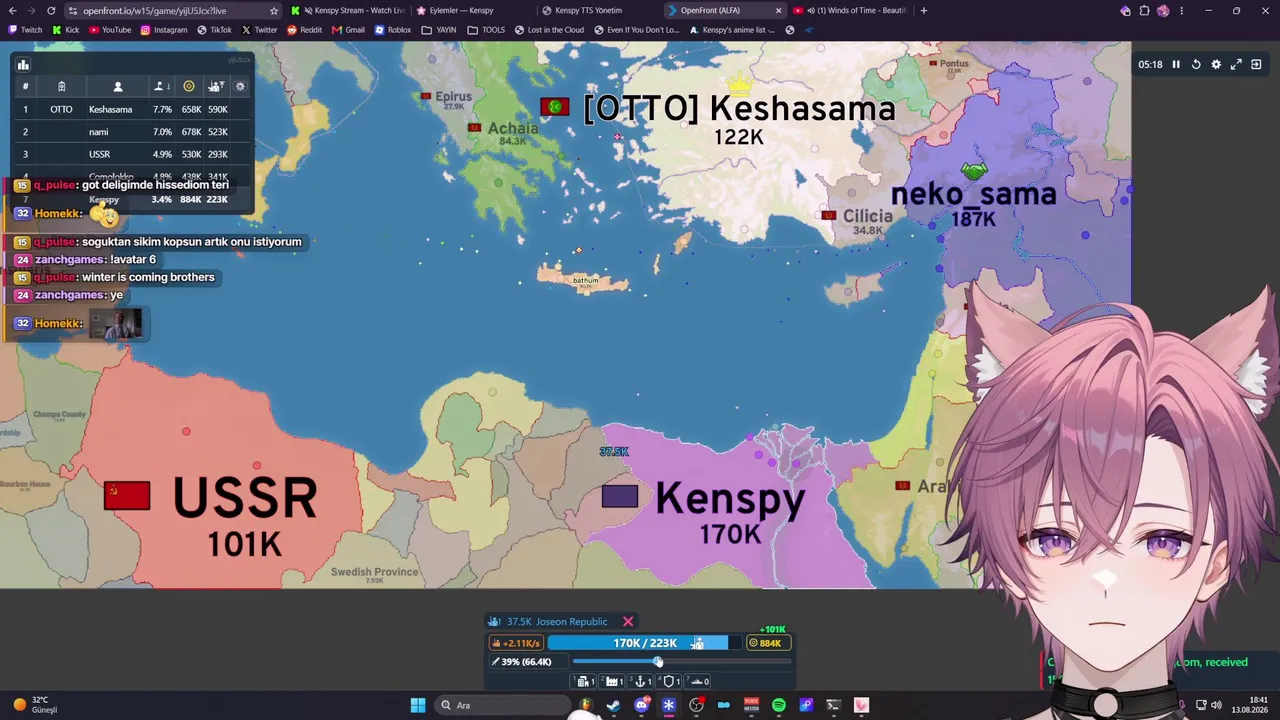1280x720 pixels.
Task: Open Kick bookmark
Action: (65, 30)
